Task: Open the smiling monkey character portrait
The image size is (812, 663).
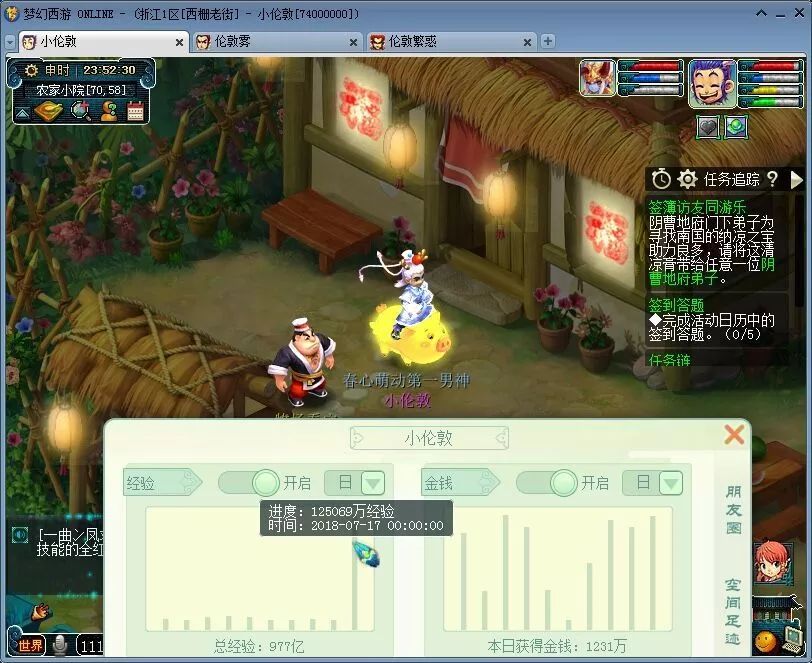Action: tap(712, 83)
